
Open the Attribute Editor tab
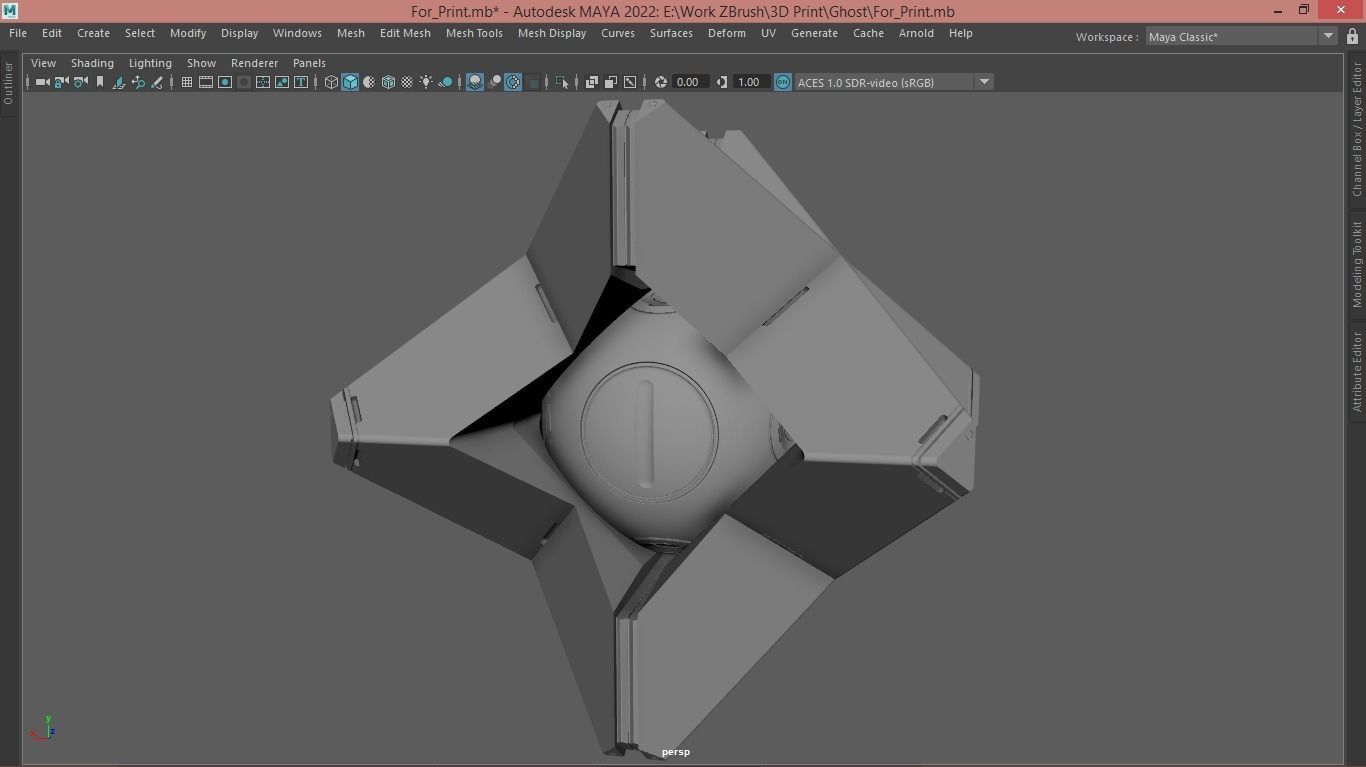pos(1357,371)
